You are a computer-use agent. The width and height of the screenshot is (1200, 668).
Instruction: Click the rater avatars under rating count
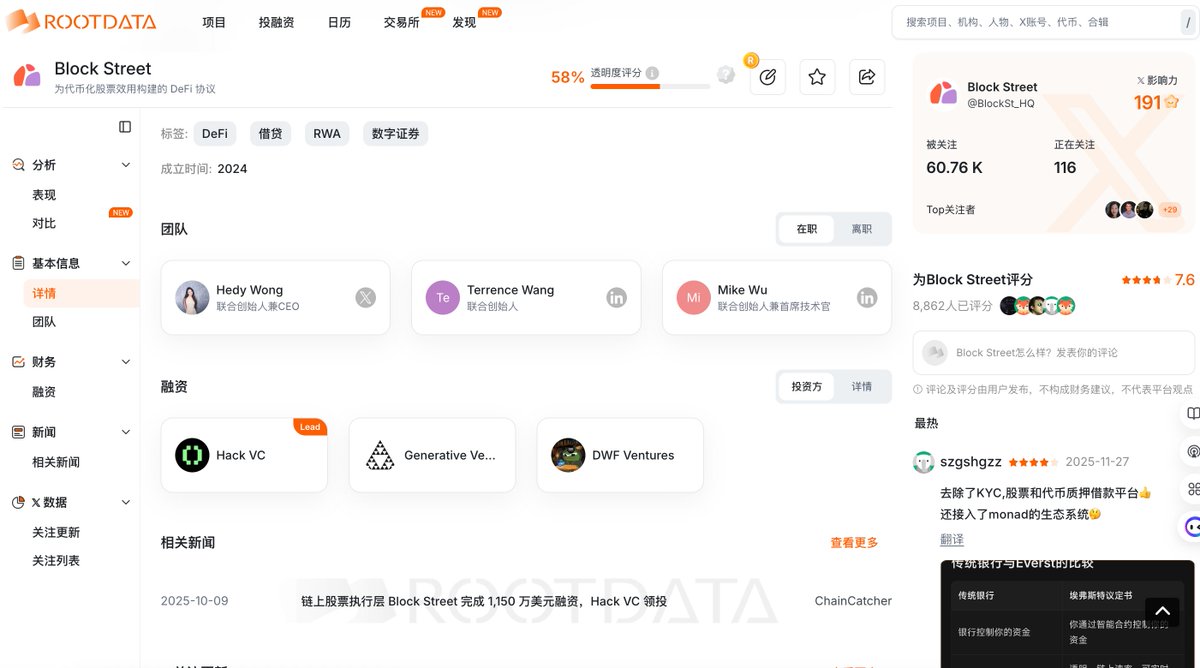point(1037,306)
